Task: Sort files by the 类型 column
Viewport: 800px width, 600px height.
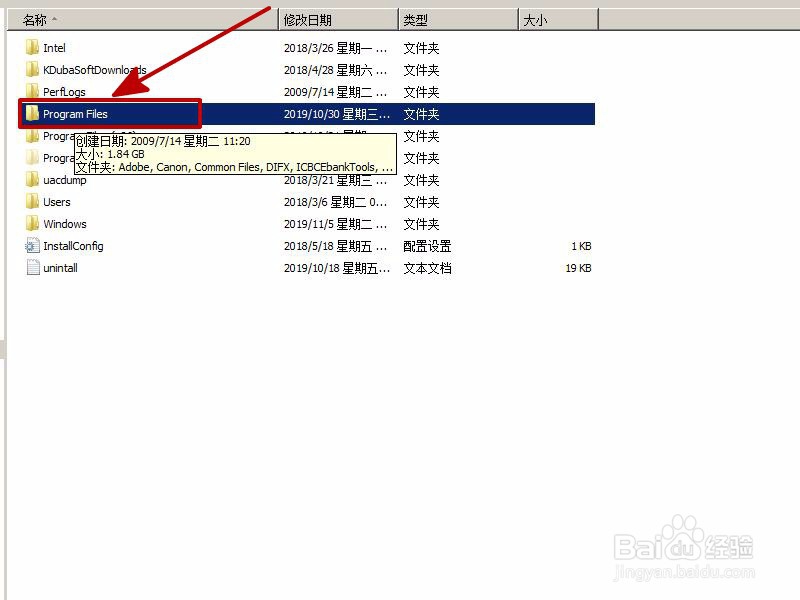Action: [457, 16]
